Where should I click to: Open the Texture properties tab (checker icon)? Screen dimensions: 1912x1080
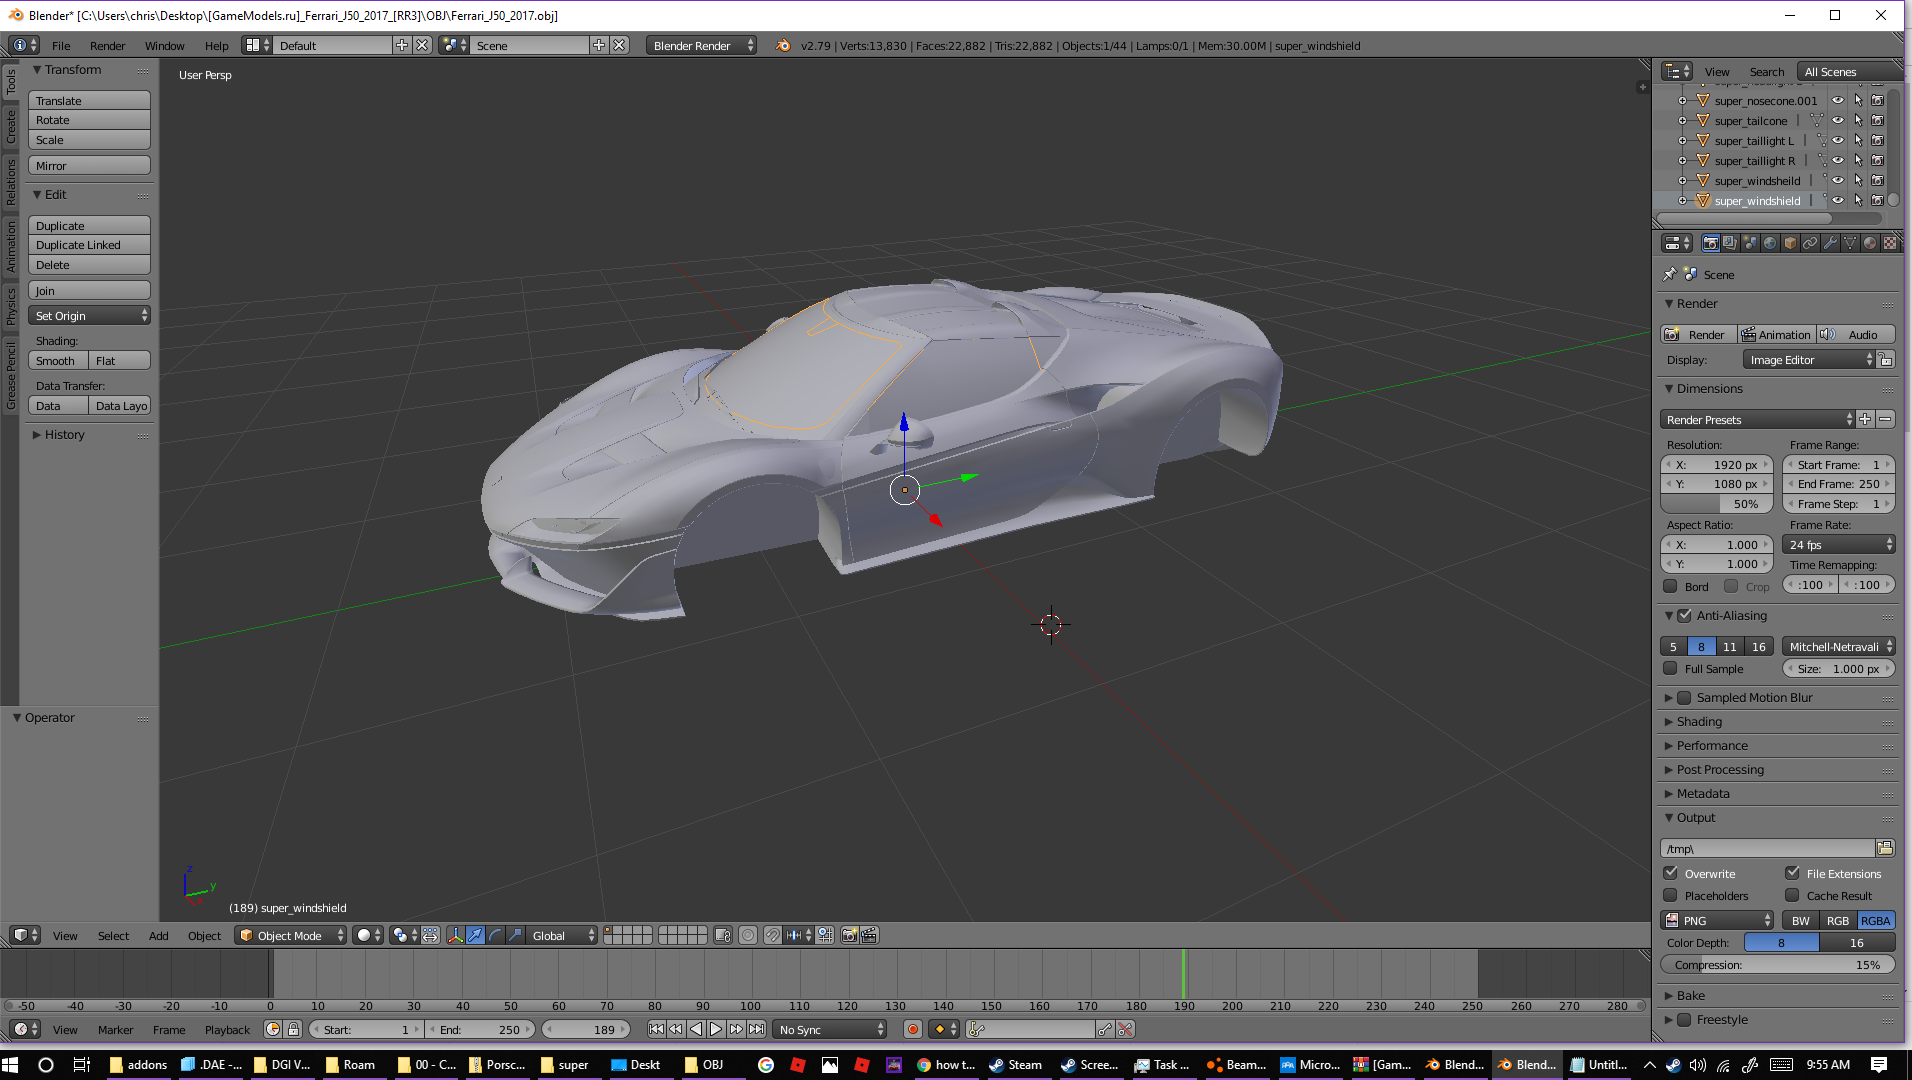pos(1890,243)
